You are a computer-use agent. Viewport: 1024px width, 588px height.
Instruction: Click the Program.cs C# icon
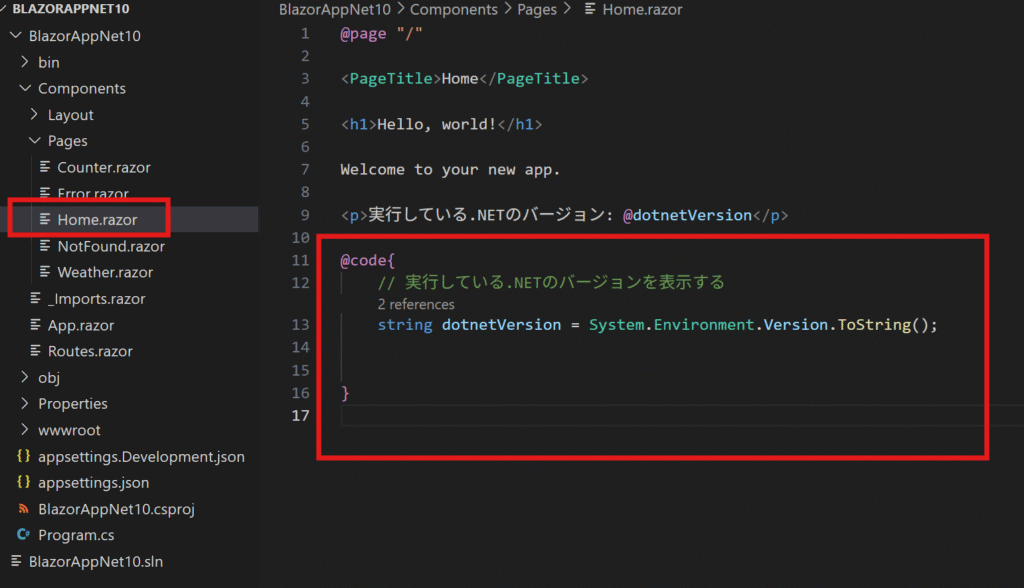pyautogui.click(x=24, y=534)
